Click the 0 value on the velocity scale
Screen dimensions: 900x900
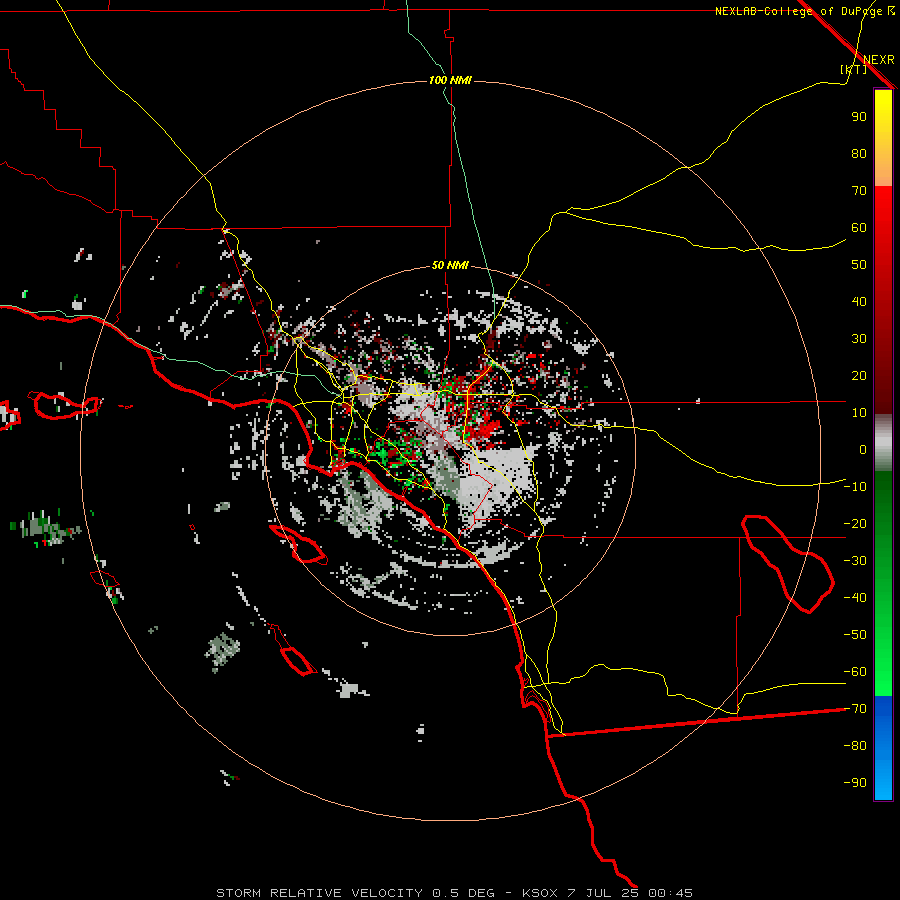[863, 449]
